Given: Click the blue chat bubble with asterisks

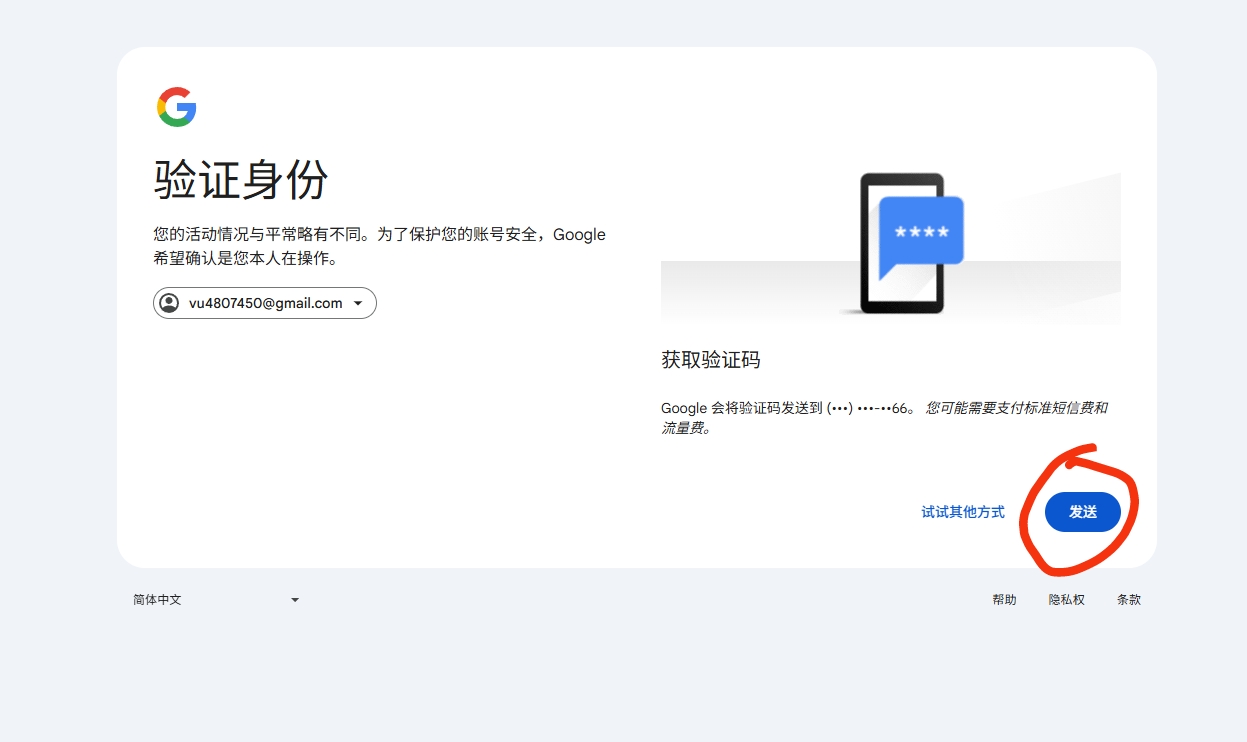Looking at the screenshot, I should pyautogui.click(x=920, y=233).
